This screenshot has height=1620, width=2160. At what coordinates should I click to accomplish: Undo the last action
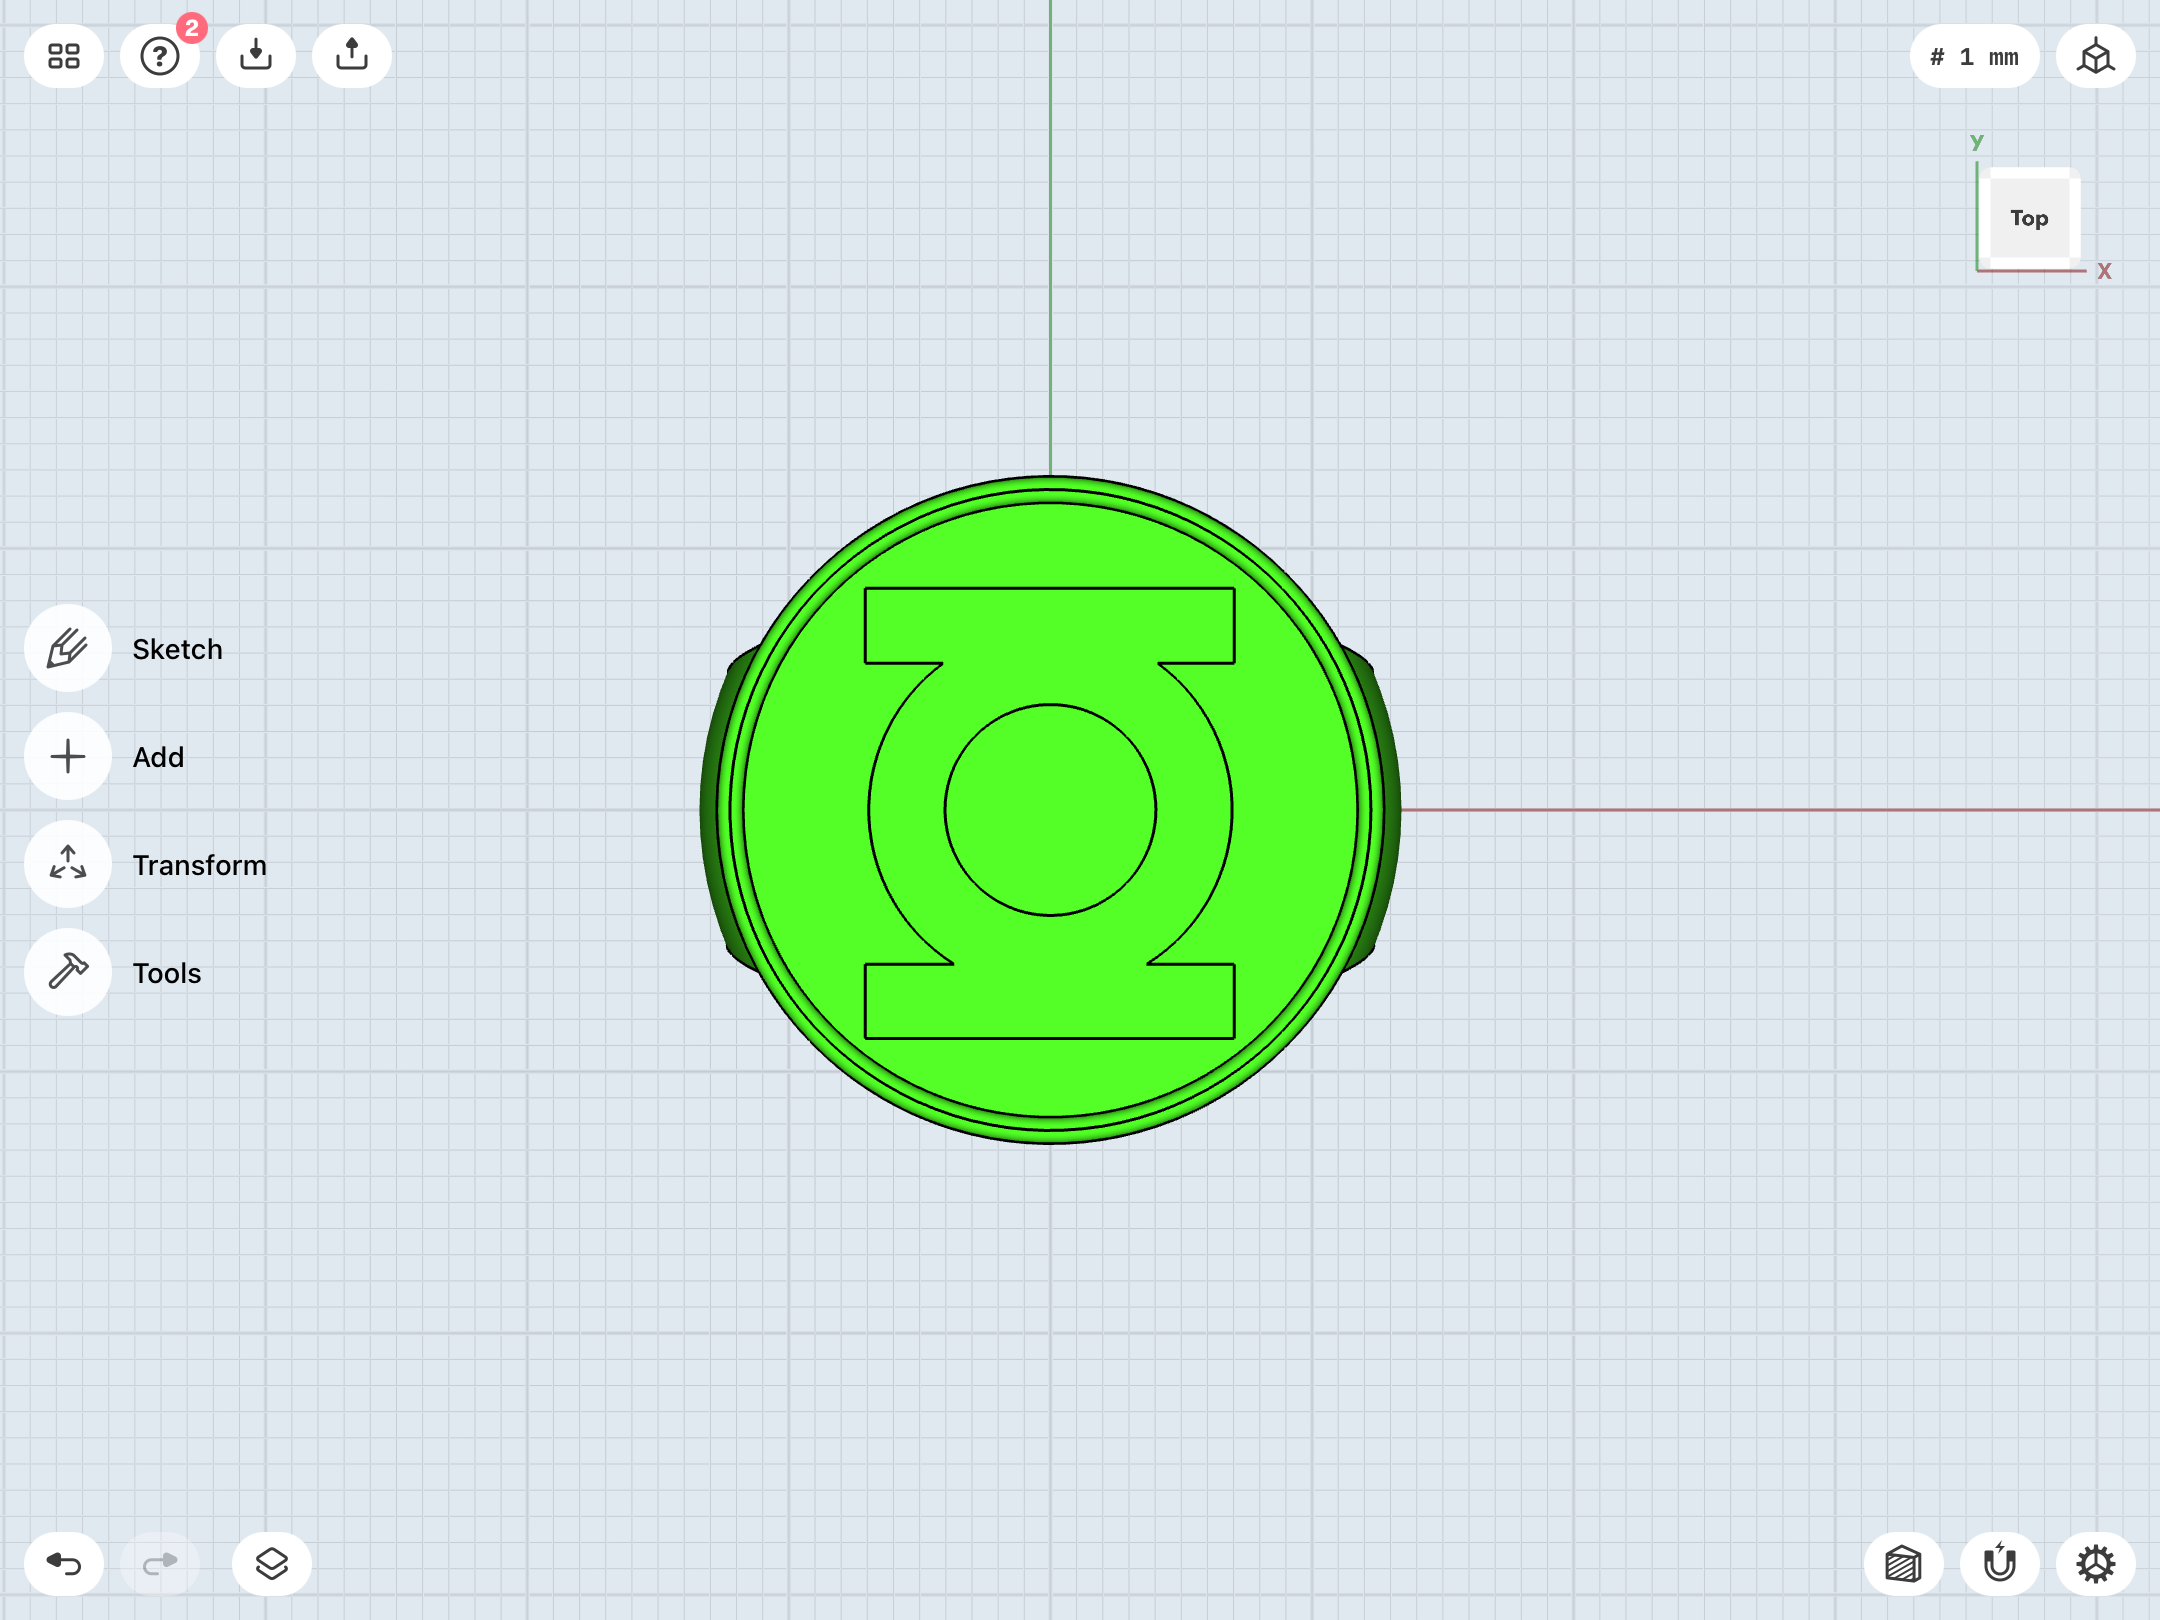click(x=64, y=1564)
